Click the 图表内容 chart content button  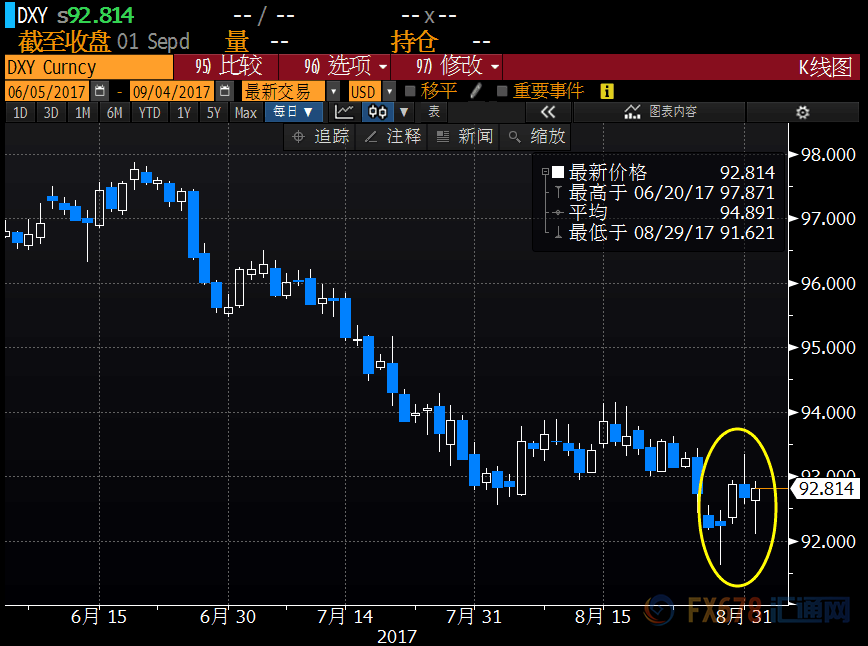point(662,112)
